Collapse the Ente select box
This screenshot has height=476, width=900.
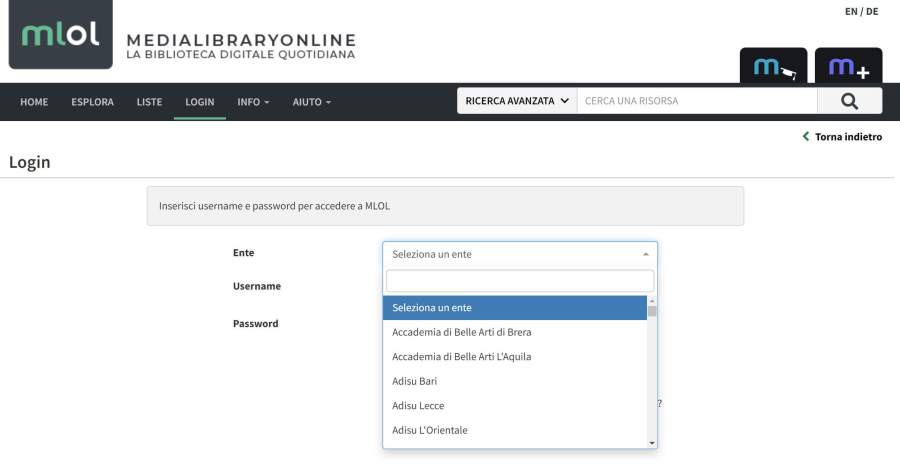coord(519,254)
